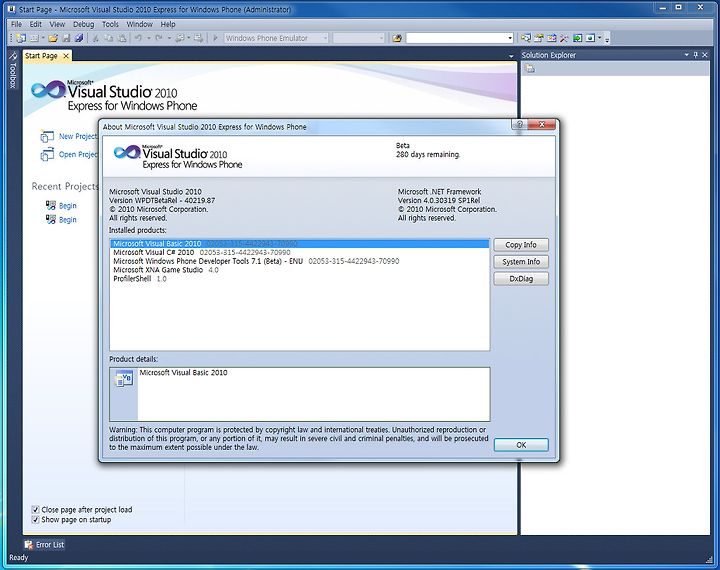Screen dimensions: 720x570
Task: Click the New Project icon on Start Page
Action: coord(47,137)
